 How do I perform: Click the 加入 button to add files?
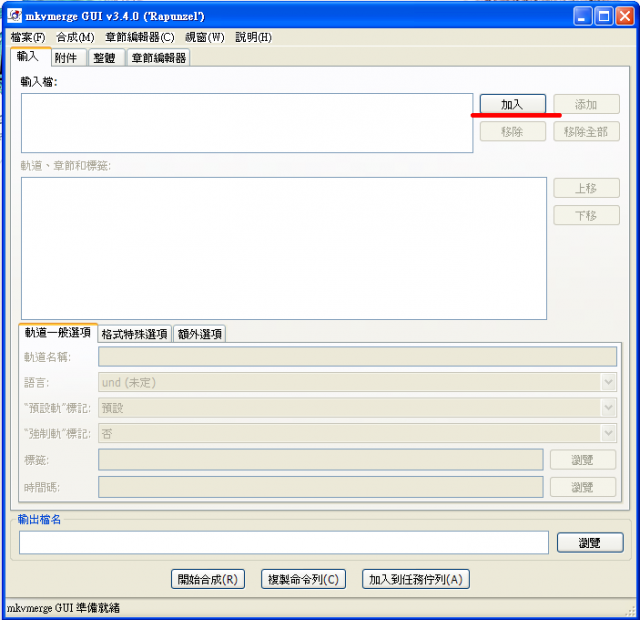tap(513, 104)
